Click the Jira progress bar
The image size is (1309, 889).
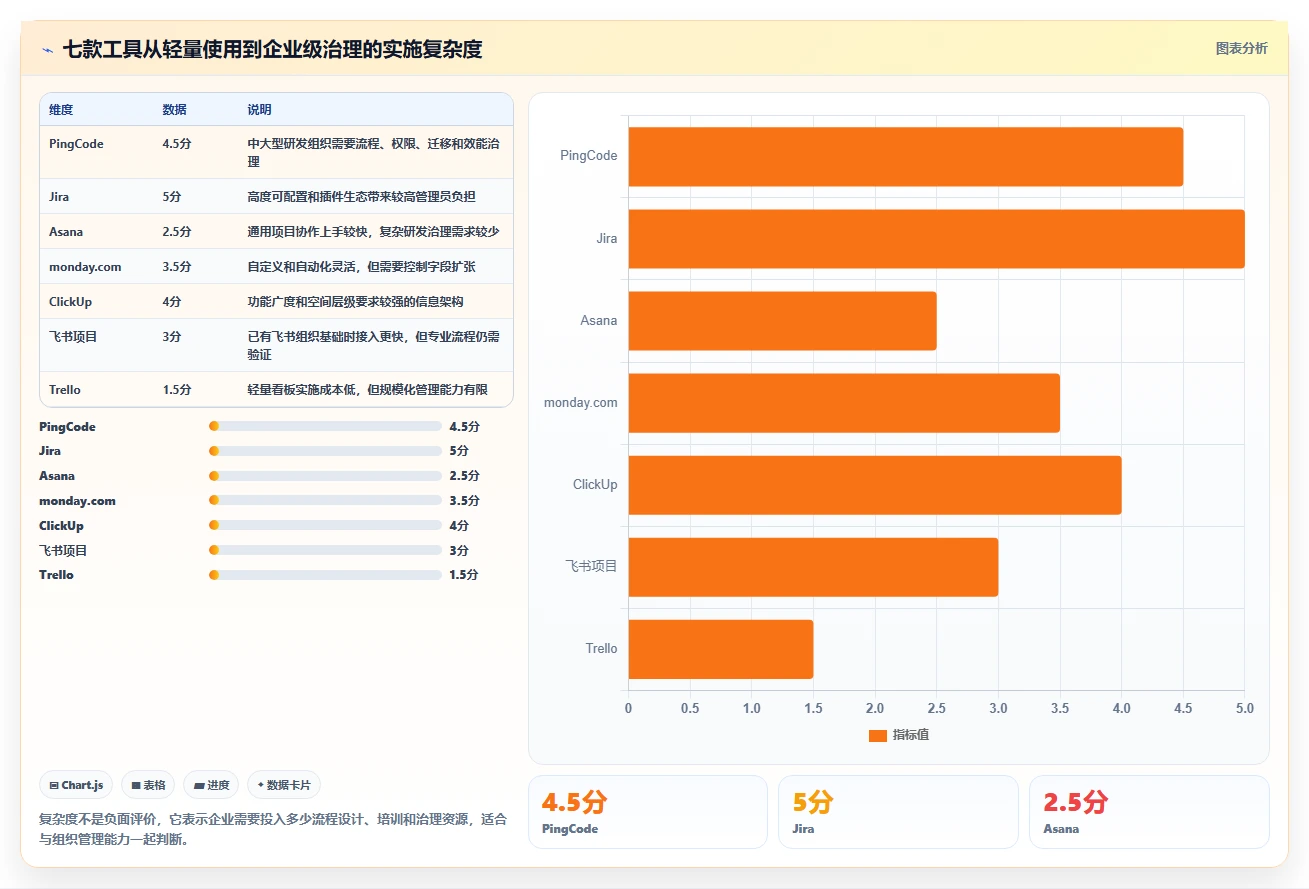tap(325, 451)
